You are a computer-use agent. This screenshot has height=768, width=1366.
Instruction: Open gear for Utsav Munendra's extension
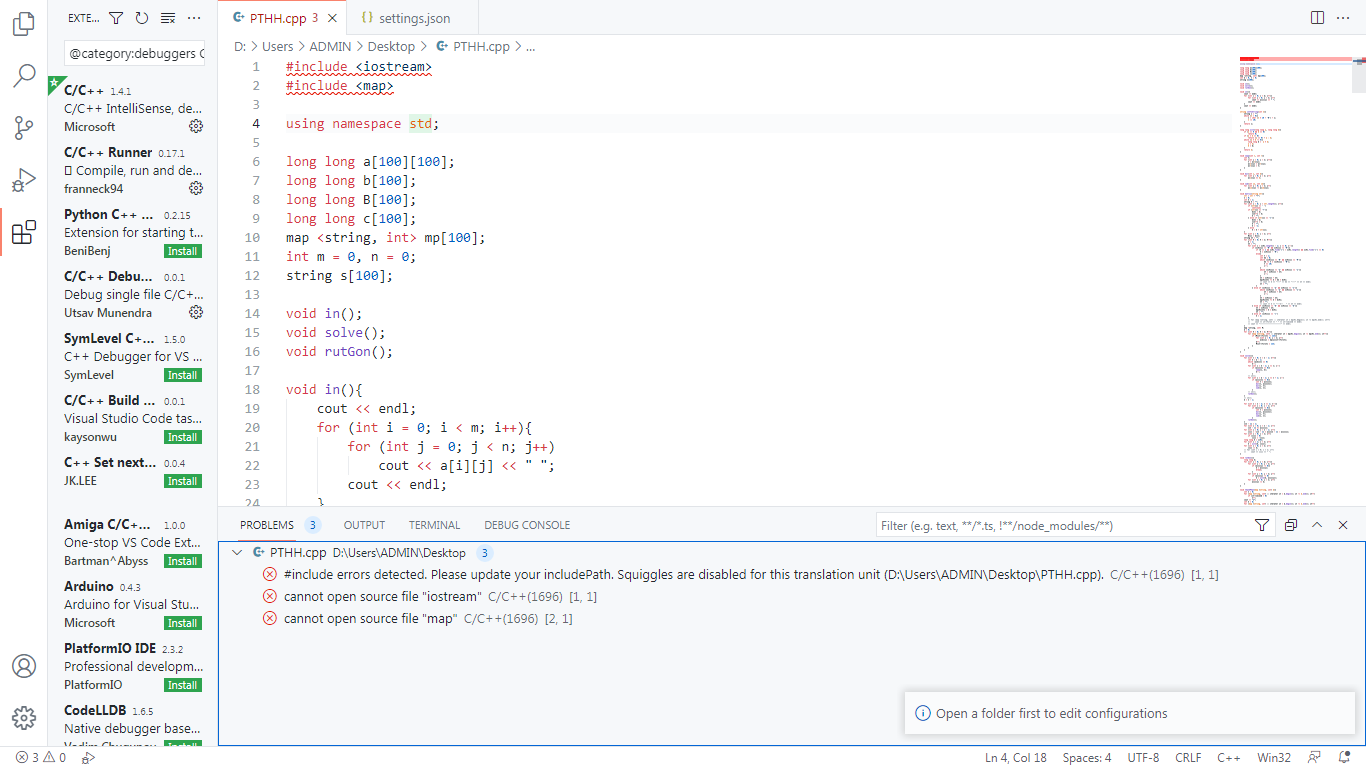[x=196, y=312]
